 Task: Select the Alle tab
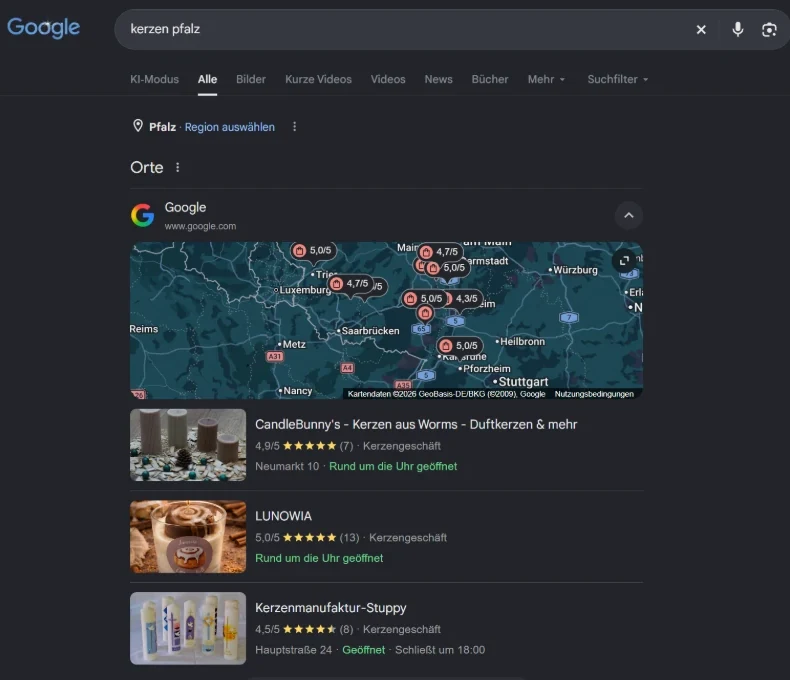(207, 80)
